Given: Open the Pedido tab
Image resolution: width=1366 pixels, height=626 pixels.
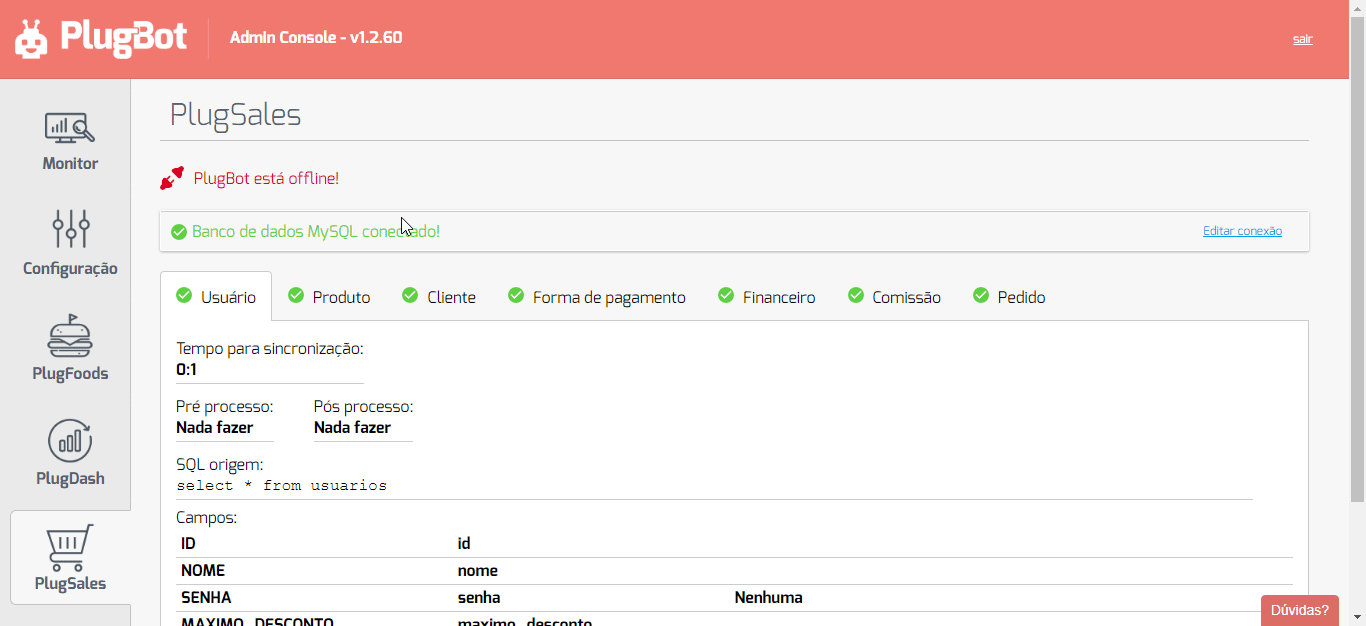Looking at the screenshot, I should coord(1010,297).
